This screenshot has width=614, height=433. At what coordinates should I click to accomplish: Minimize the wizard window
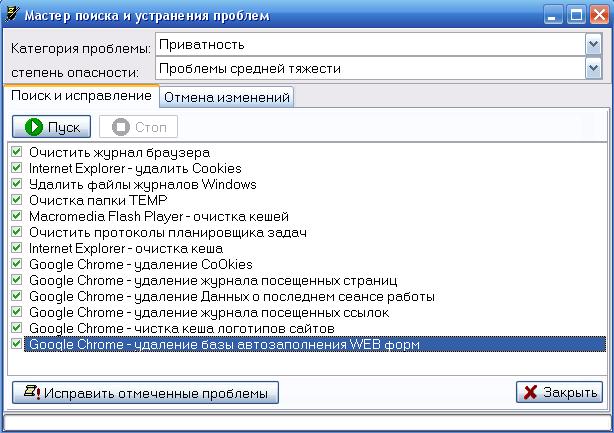pos(553,15)
